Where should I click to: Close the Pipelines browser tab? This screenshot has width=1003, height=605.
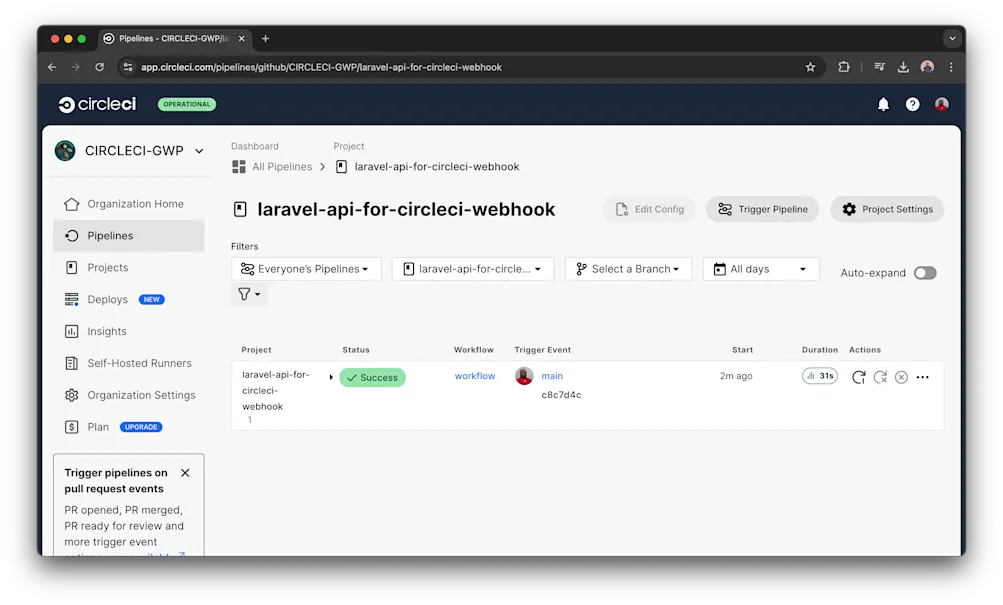(241, 39)
